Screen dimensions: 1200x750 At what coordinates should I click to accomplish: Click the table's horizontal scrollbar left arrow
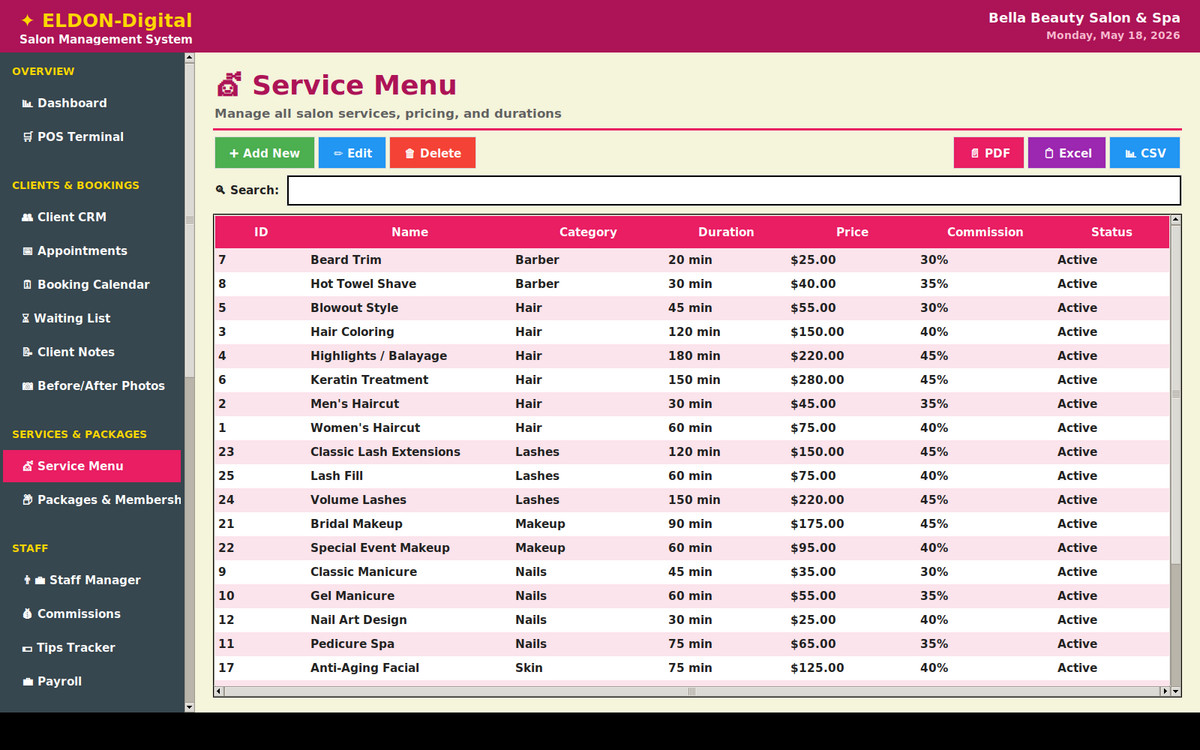pyautogui.click(x=220, y=691)
